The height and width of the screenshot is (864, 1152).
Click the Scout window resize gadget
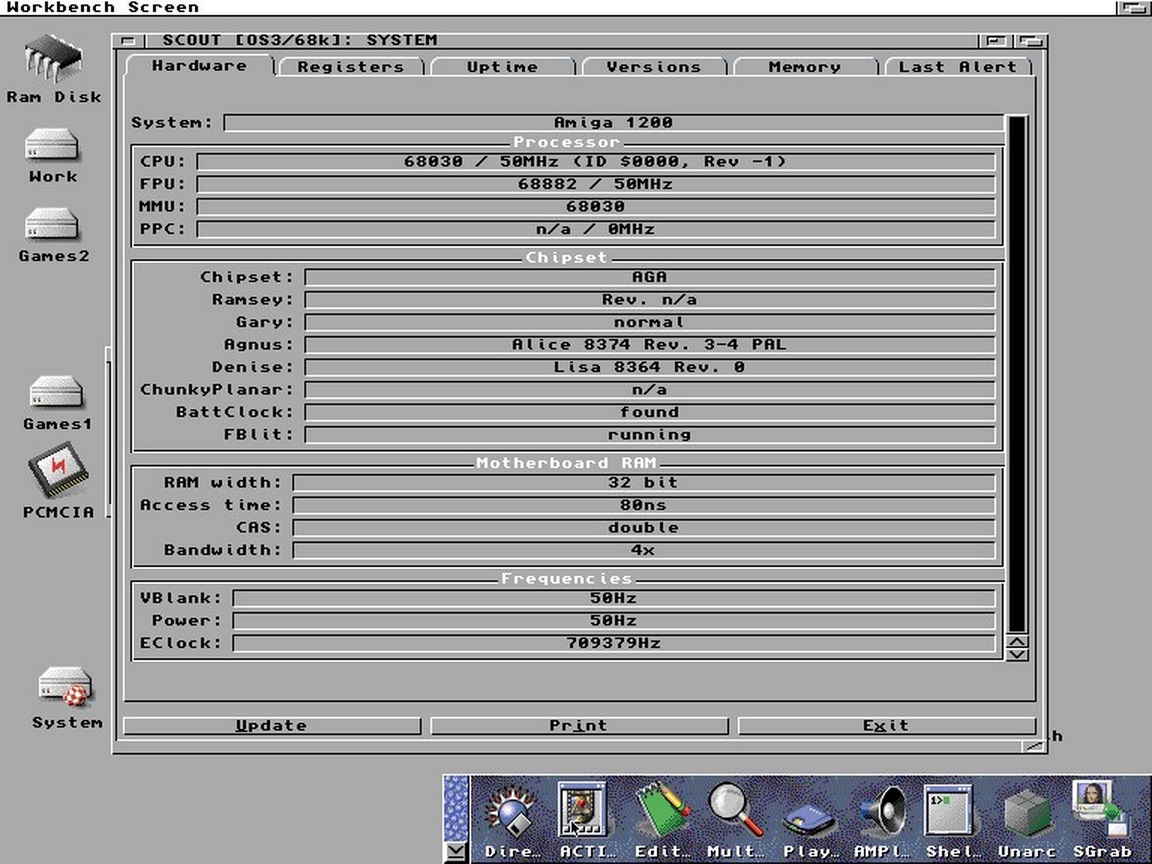[x=1034, y=746]
